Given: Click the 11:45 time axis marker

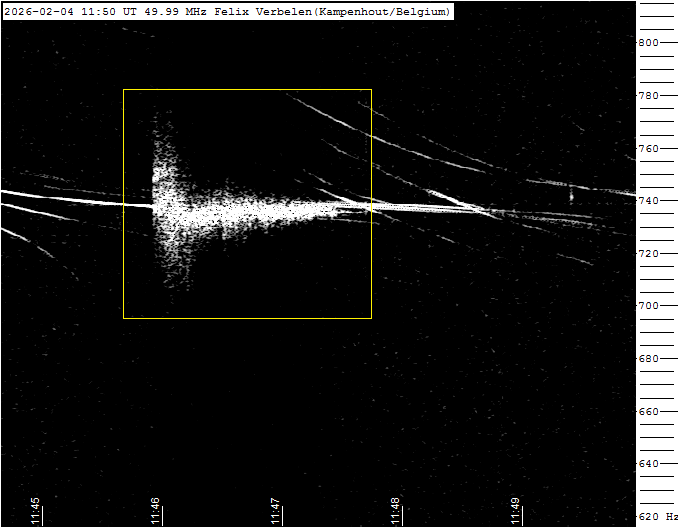Looking at the screenshot, I should [x=36, y=510].
